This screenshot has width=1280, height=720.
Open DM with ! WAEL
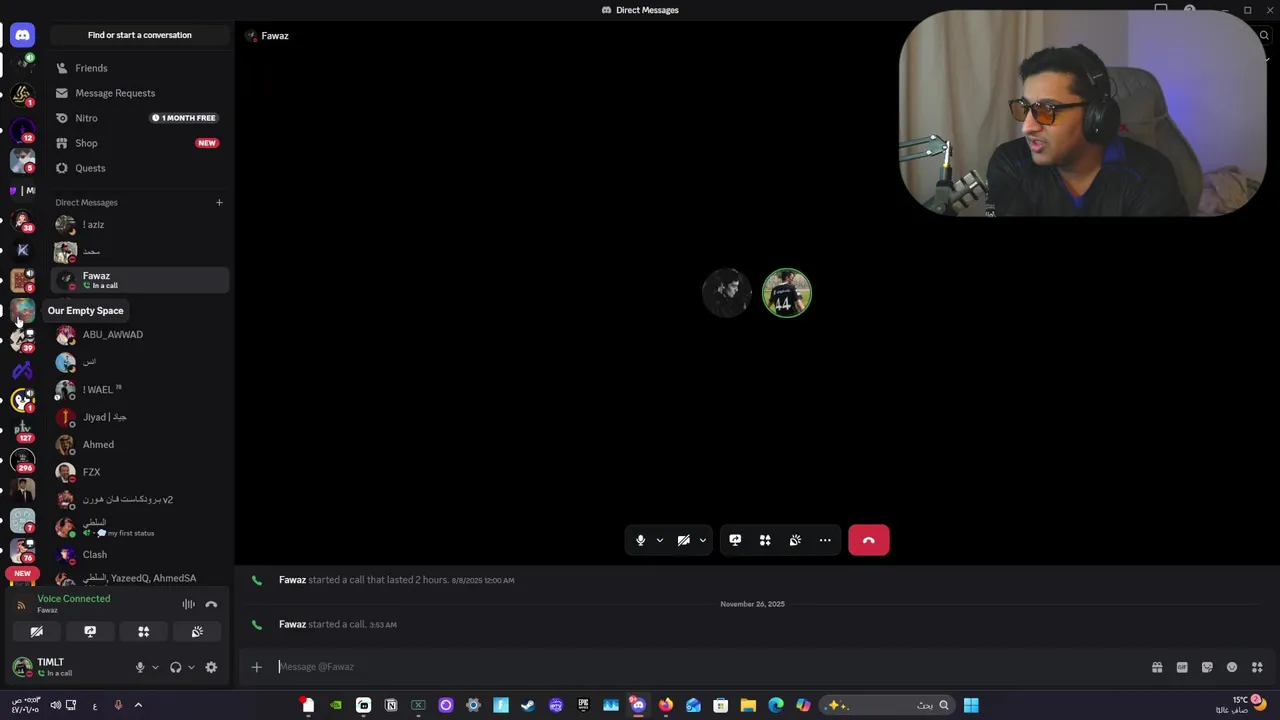click(x=140, y=390)
